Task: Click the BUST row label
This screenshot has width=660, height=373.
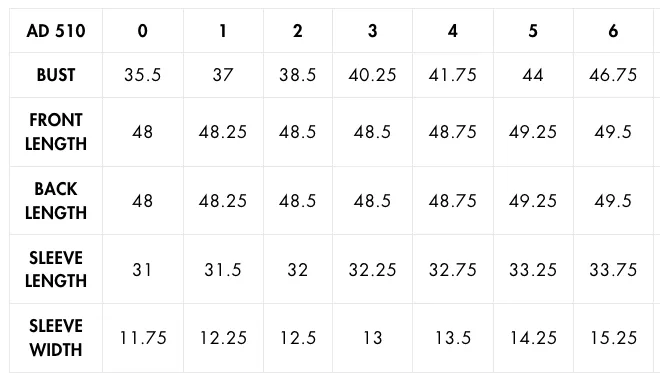Action: 56,75
